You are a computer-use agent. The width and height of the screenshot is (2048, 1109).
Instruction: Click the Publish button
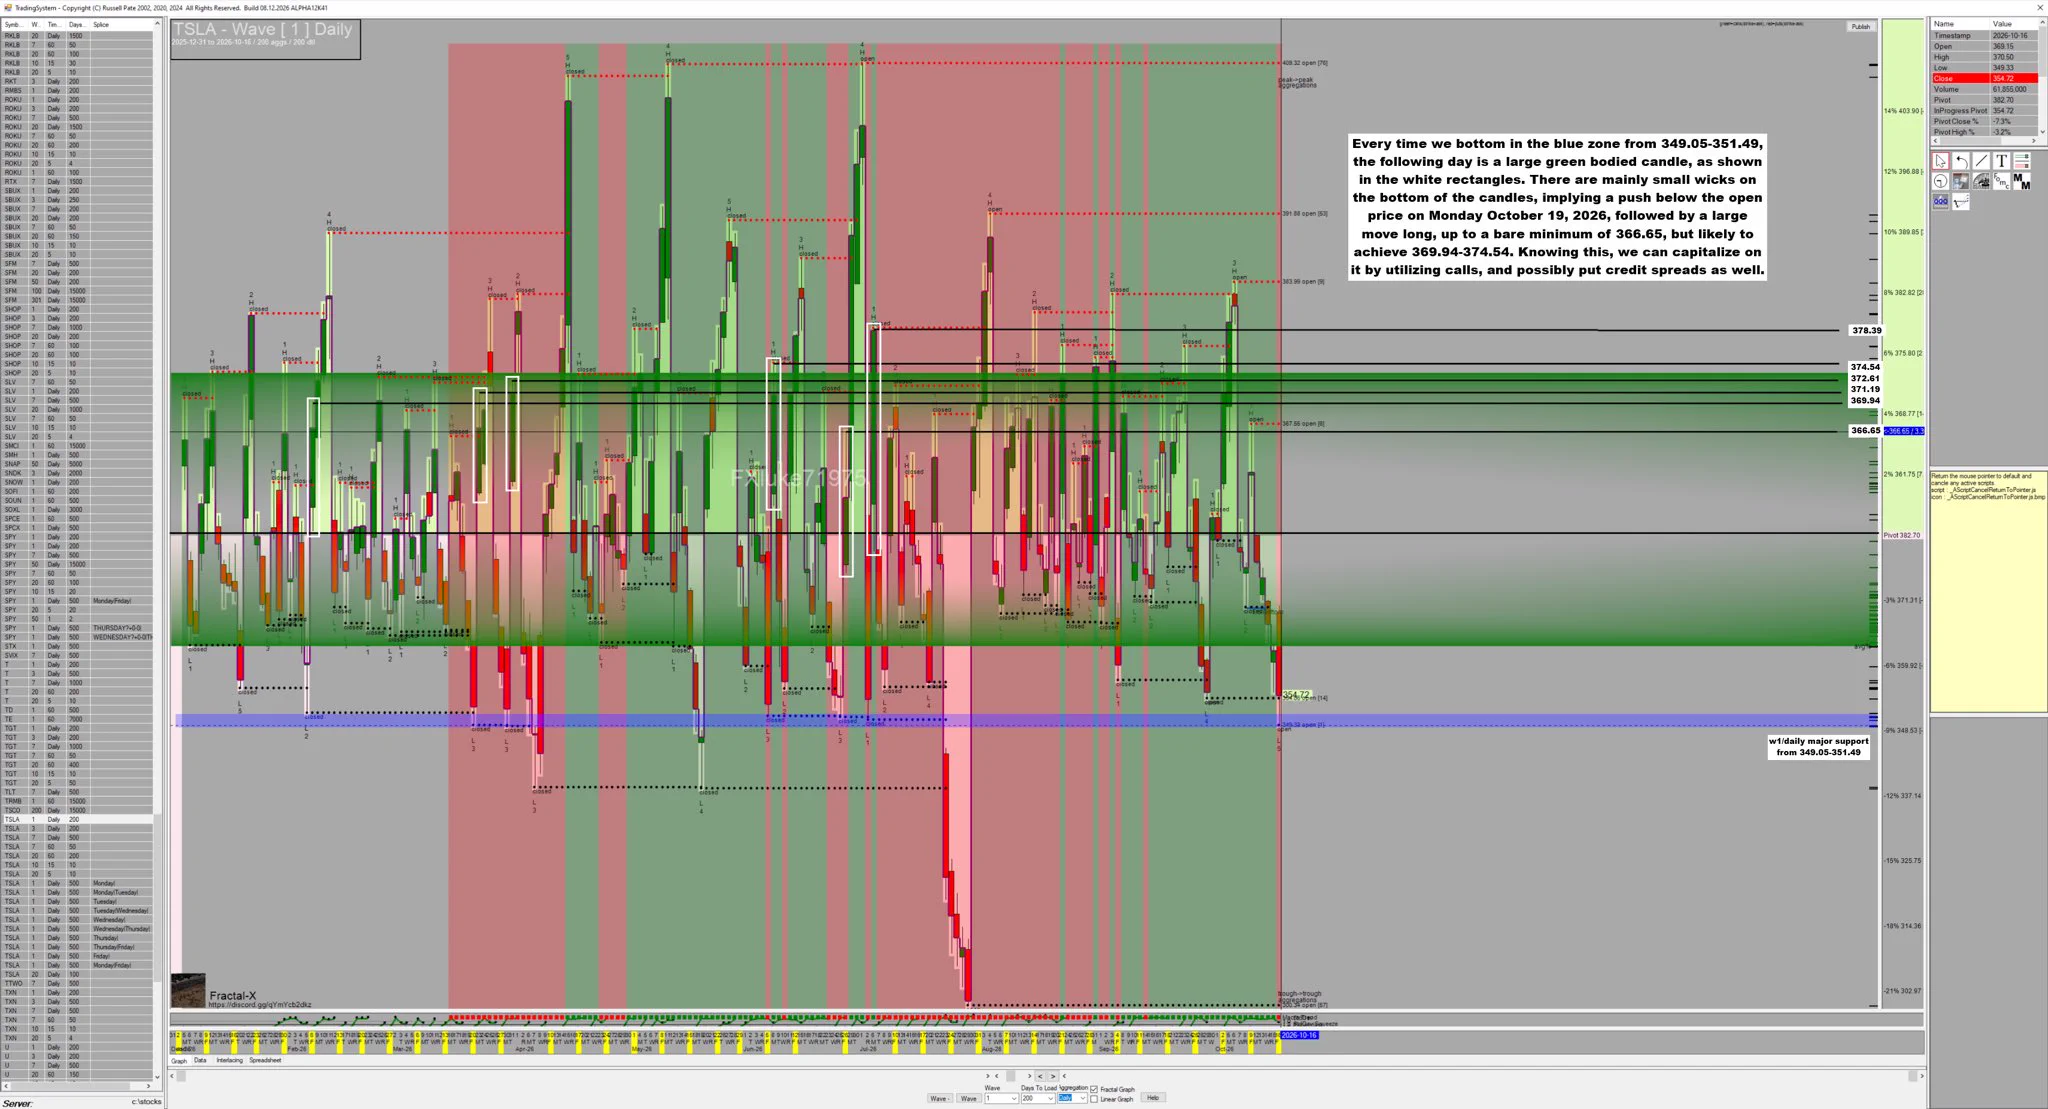coord(1860,27)
